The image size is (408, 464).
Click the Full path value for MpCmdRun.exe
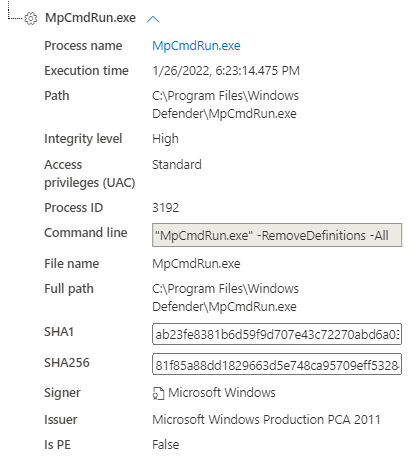(225, 297)
